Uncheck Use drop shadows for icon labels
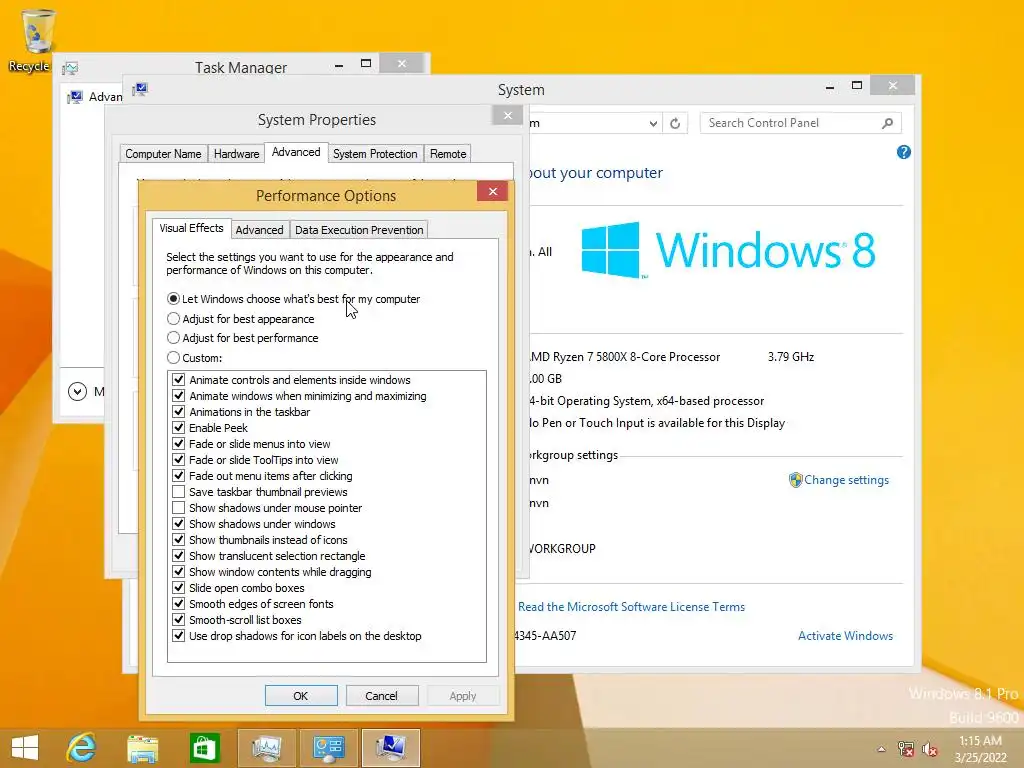This screenshot has height=768, width=1024. pos(178,635)
